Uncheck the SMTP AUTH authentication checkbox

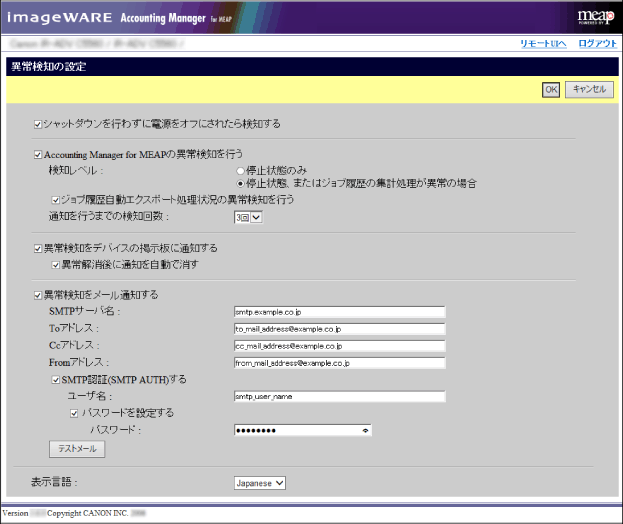point(55,380)
